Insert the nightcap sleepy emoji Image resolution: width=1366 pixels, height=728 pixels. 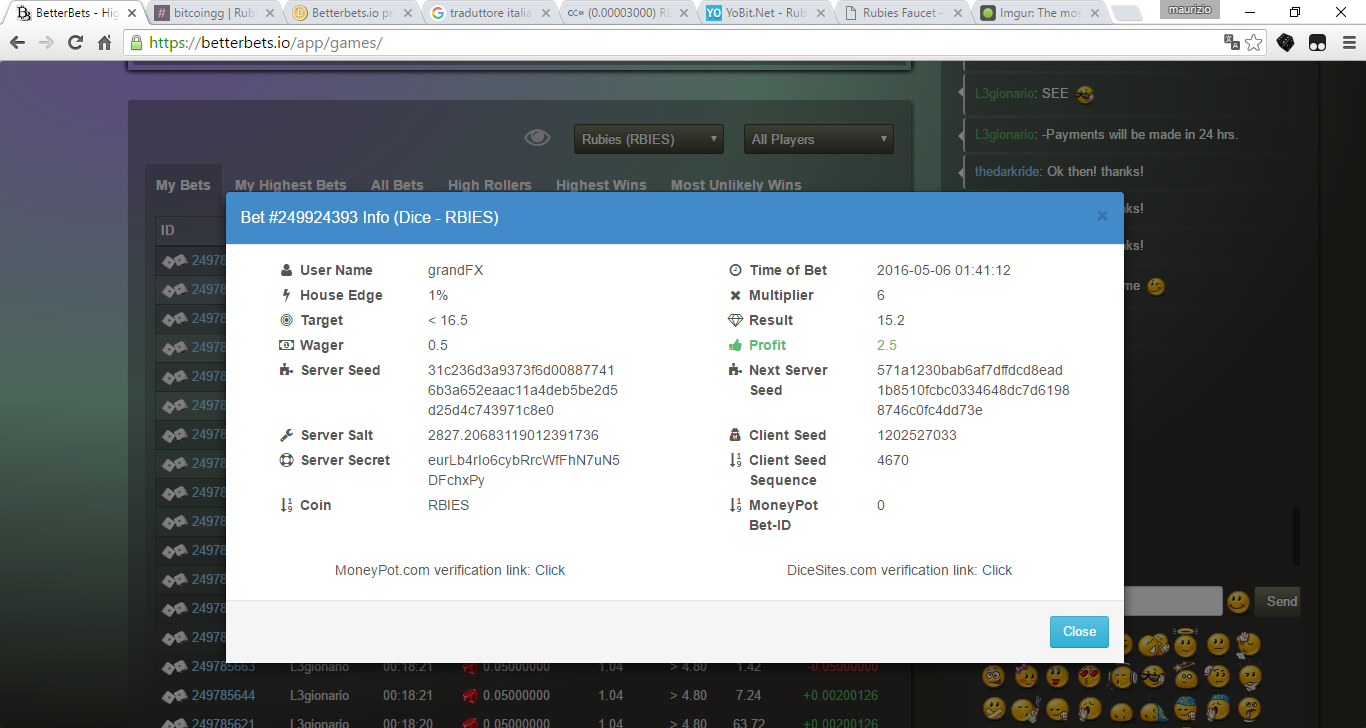(x=1185, y=706)
